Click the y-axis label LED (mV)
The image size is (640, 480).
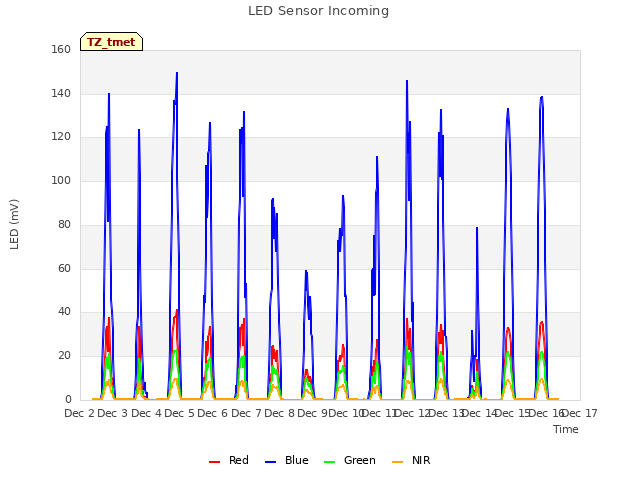14,224
